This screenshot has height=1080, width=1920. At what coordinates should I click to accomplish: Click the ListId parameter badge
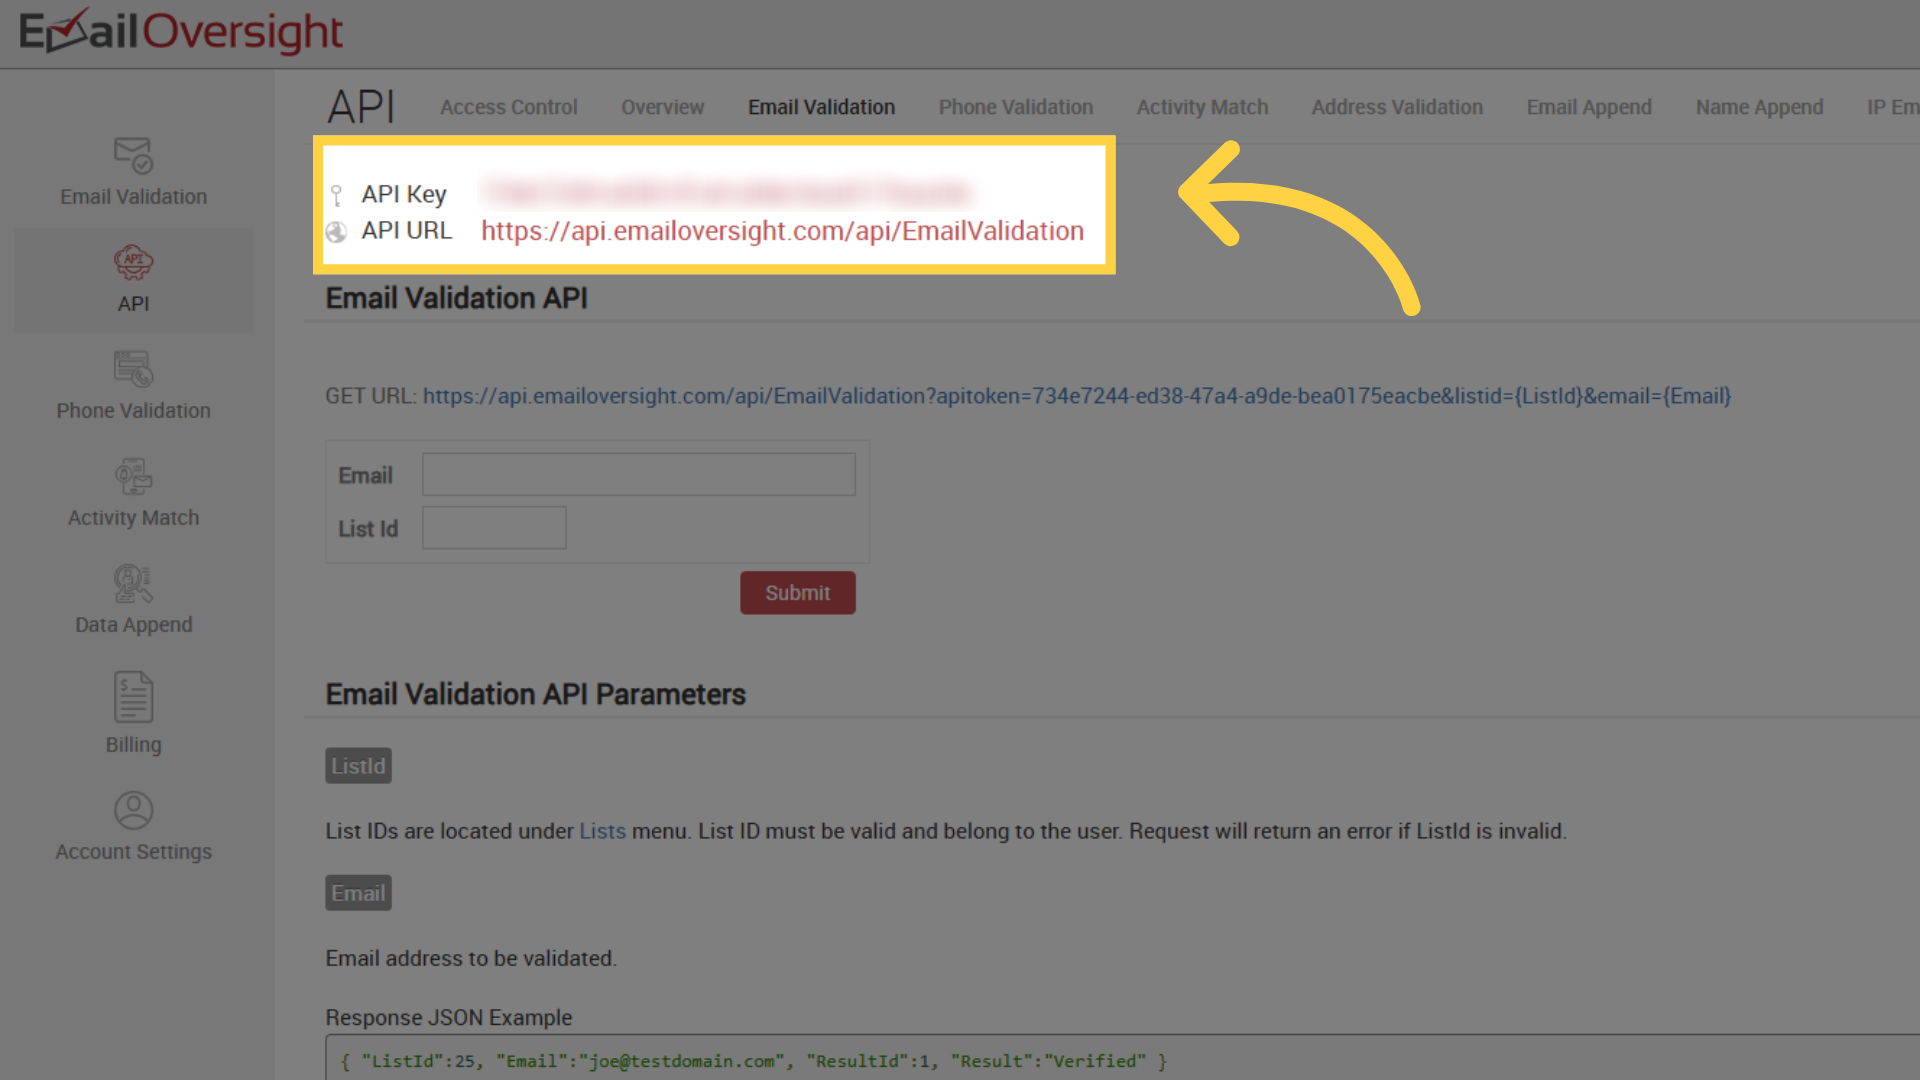[358, 766]
